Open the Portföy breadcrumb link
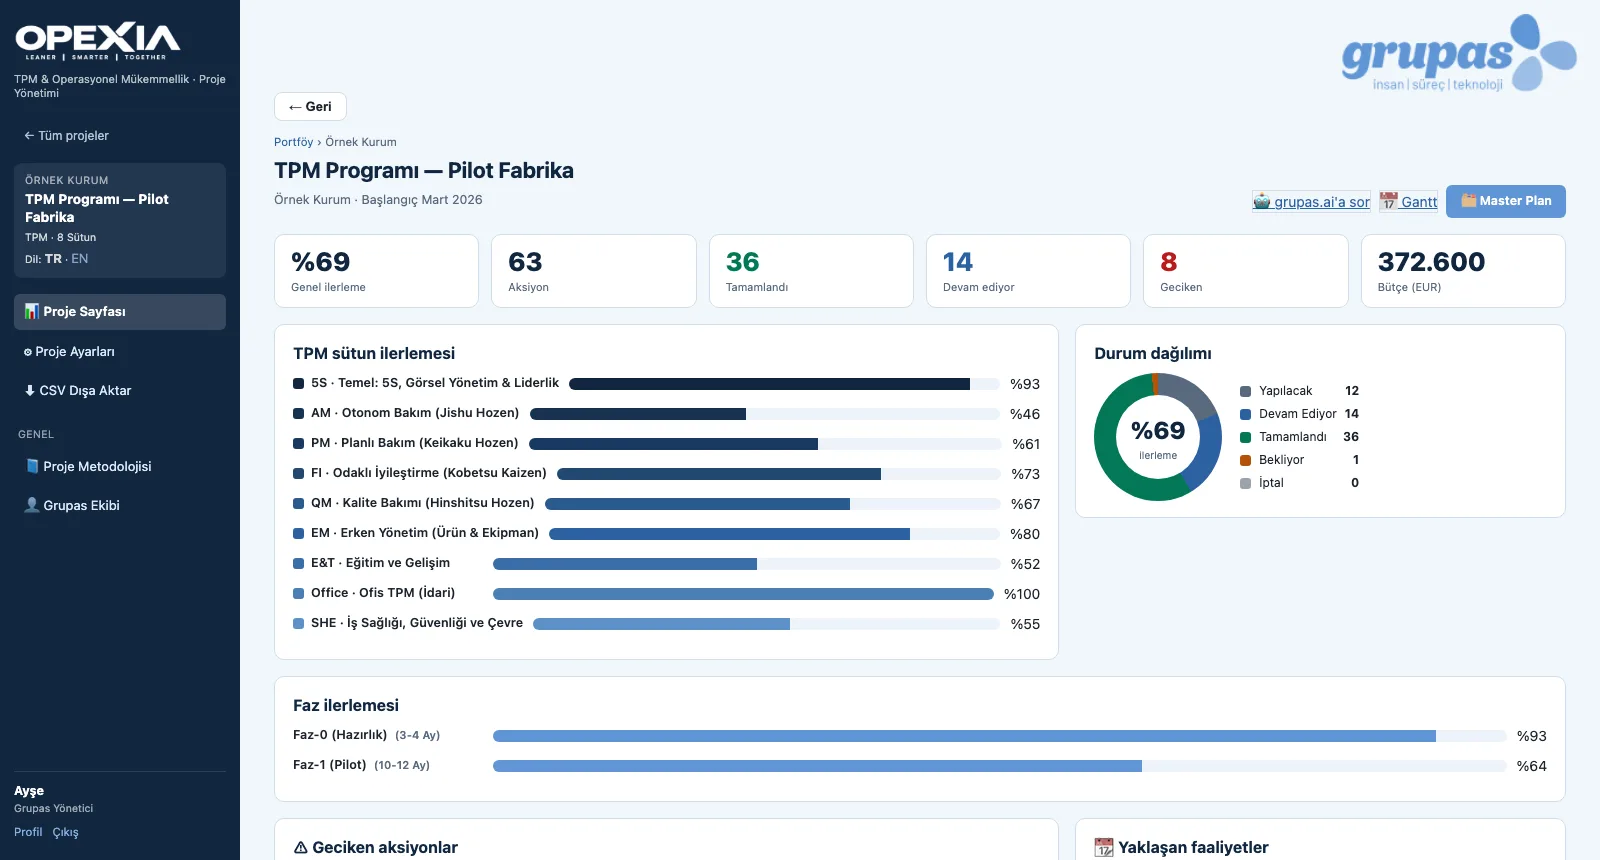The width and height of the screenshot is (1600, 860). (x=293, y=142)
